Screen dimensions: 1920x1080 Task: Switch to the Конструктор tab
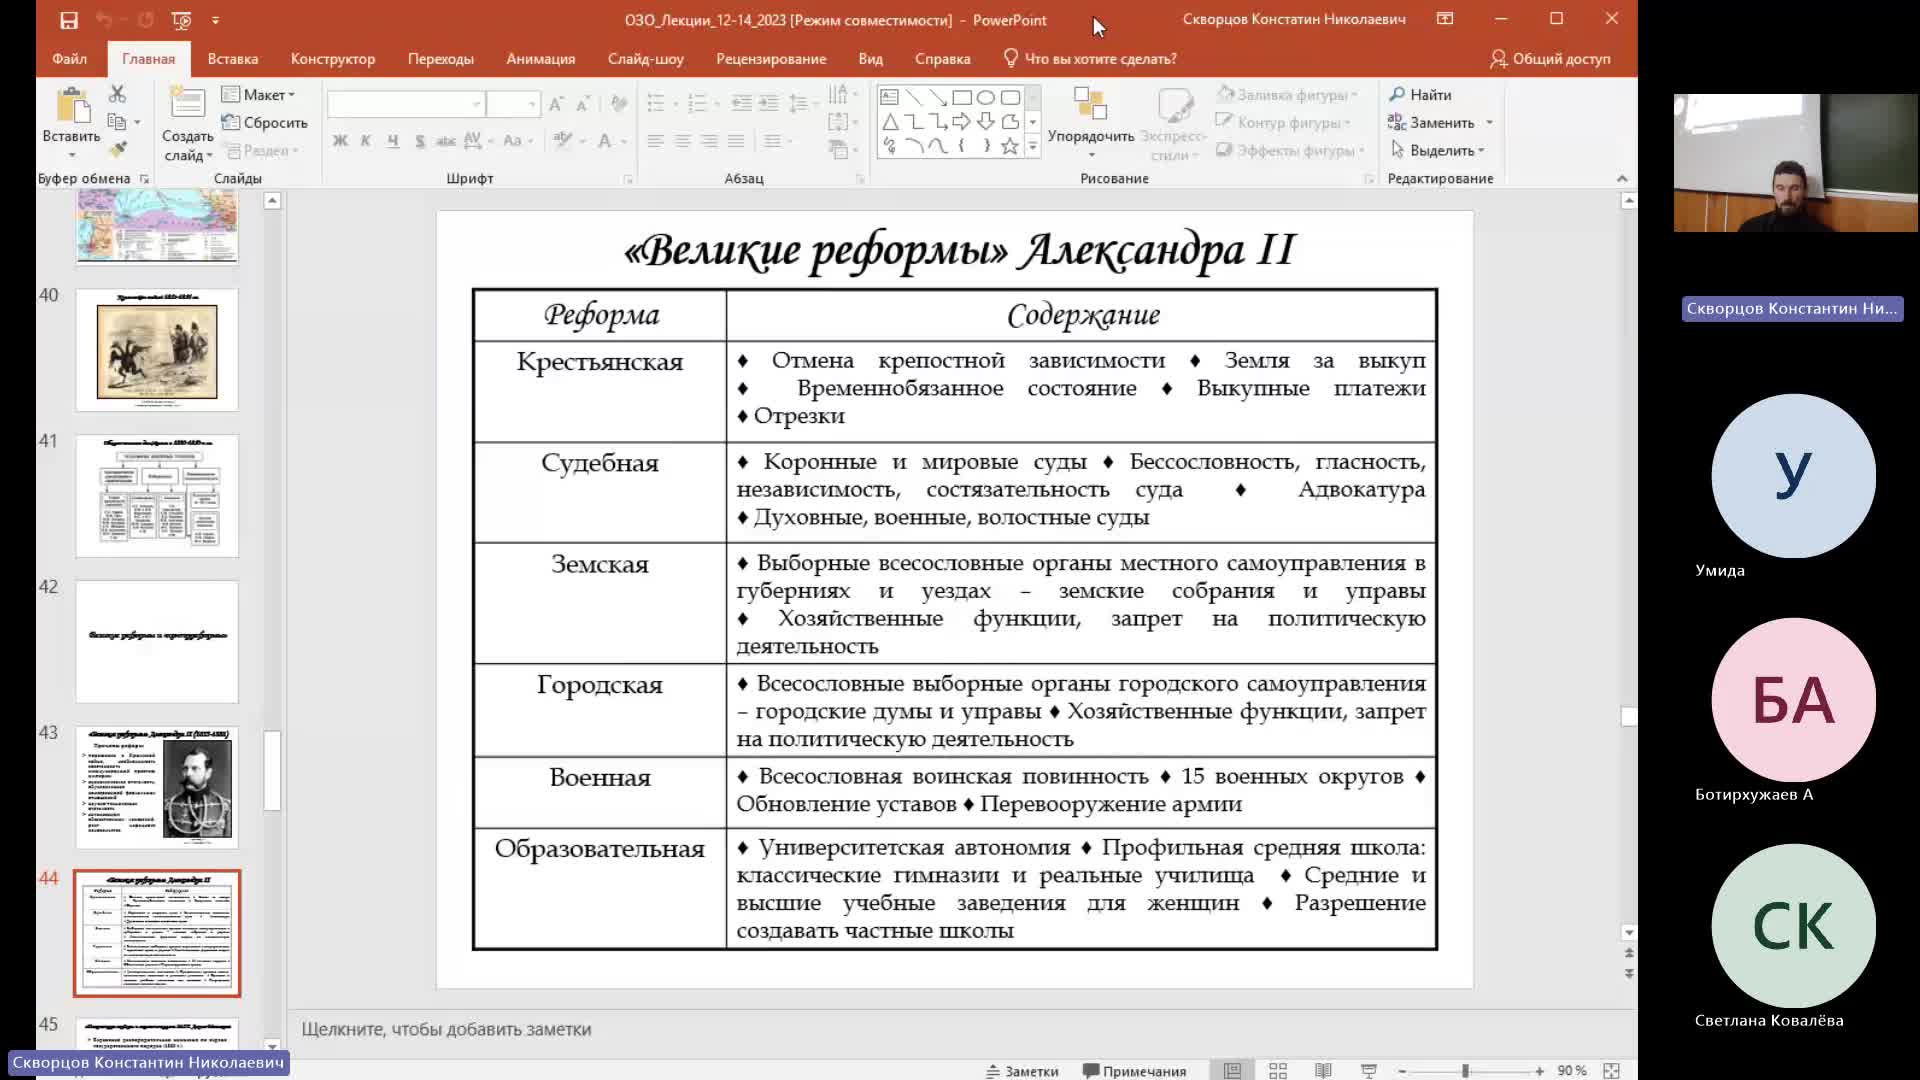pos(333,59)
